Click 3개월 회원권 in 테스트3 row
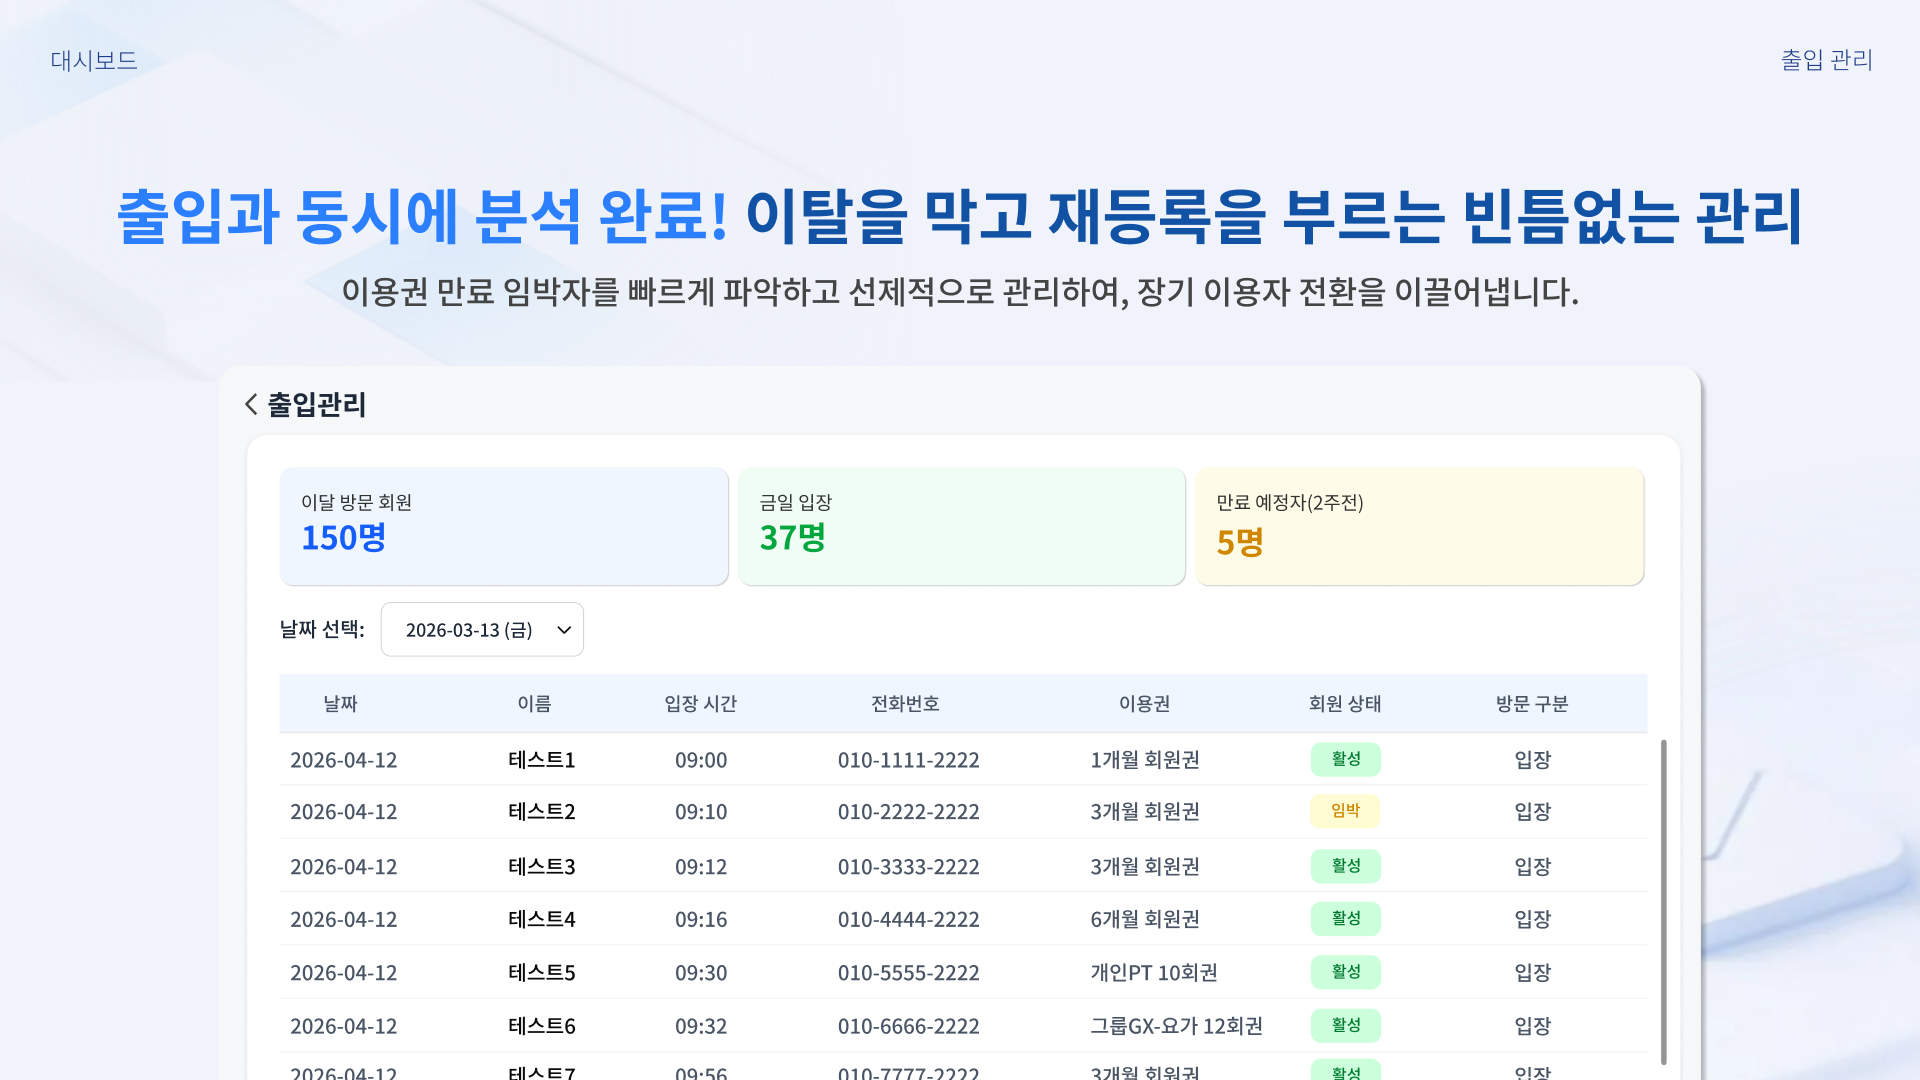This screenshot has height=1080, width=1920. pyautogui.click(x=1145, y=867)
